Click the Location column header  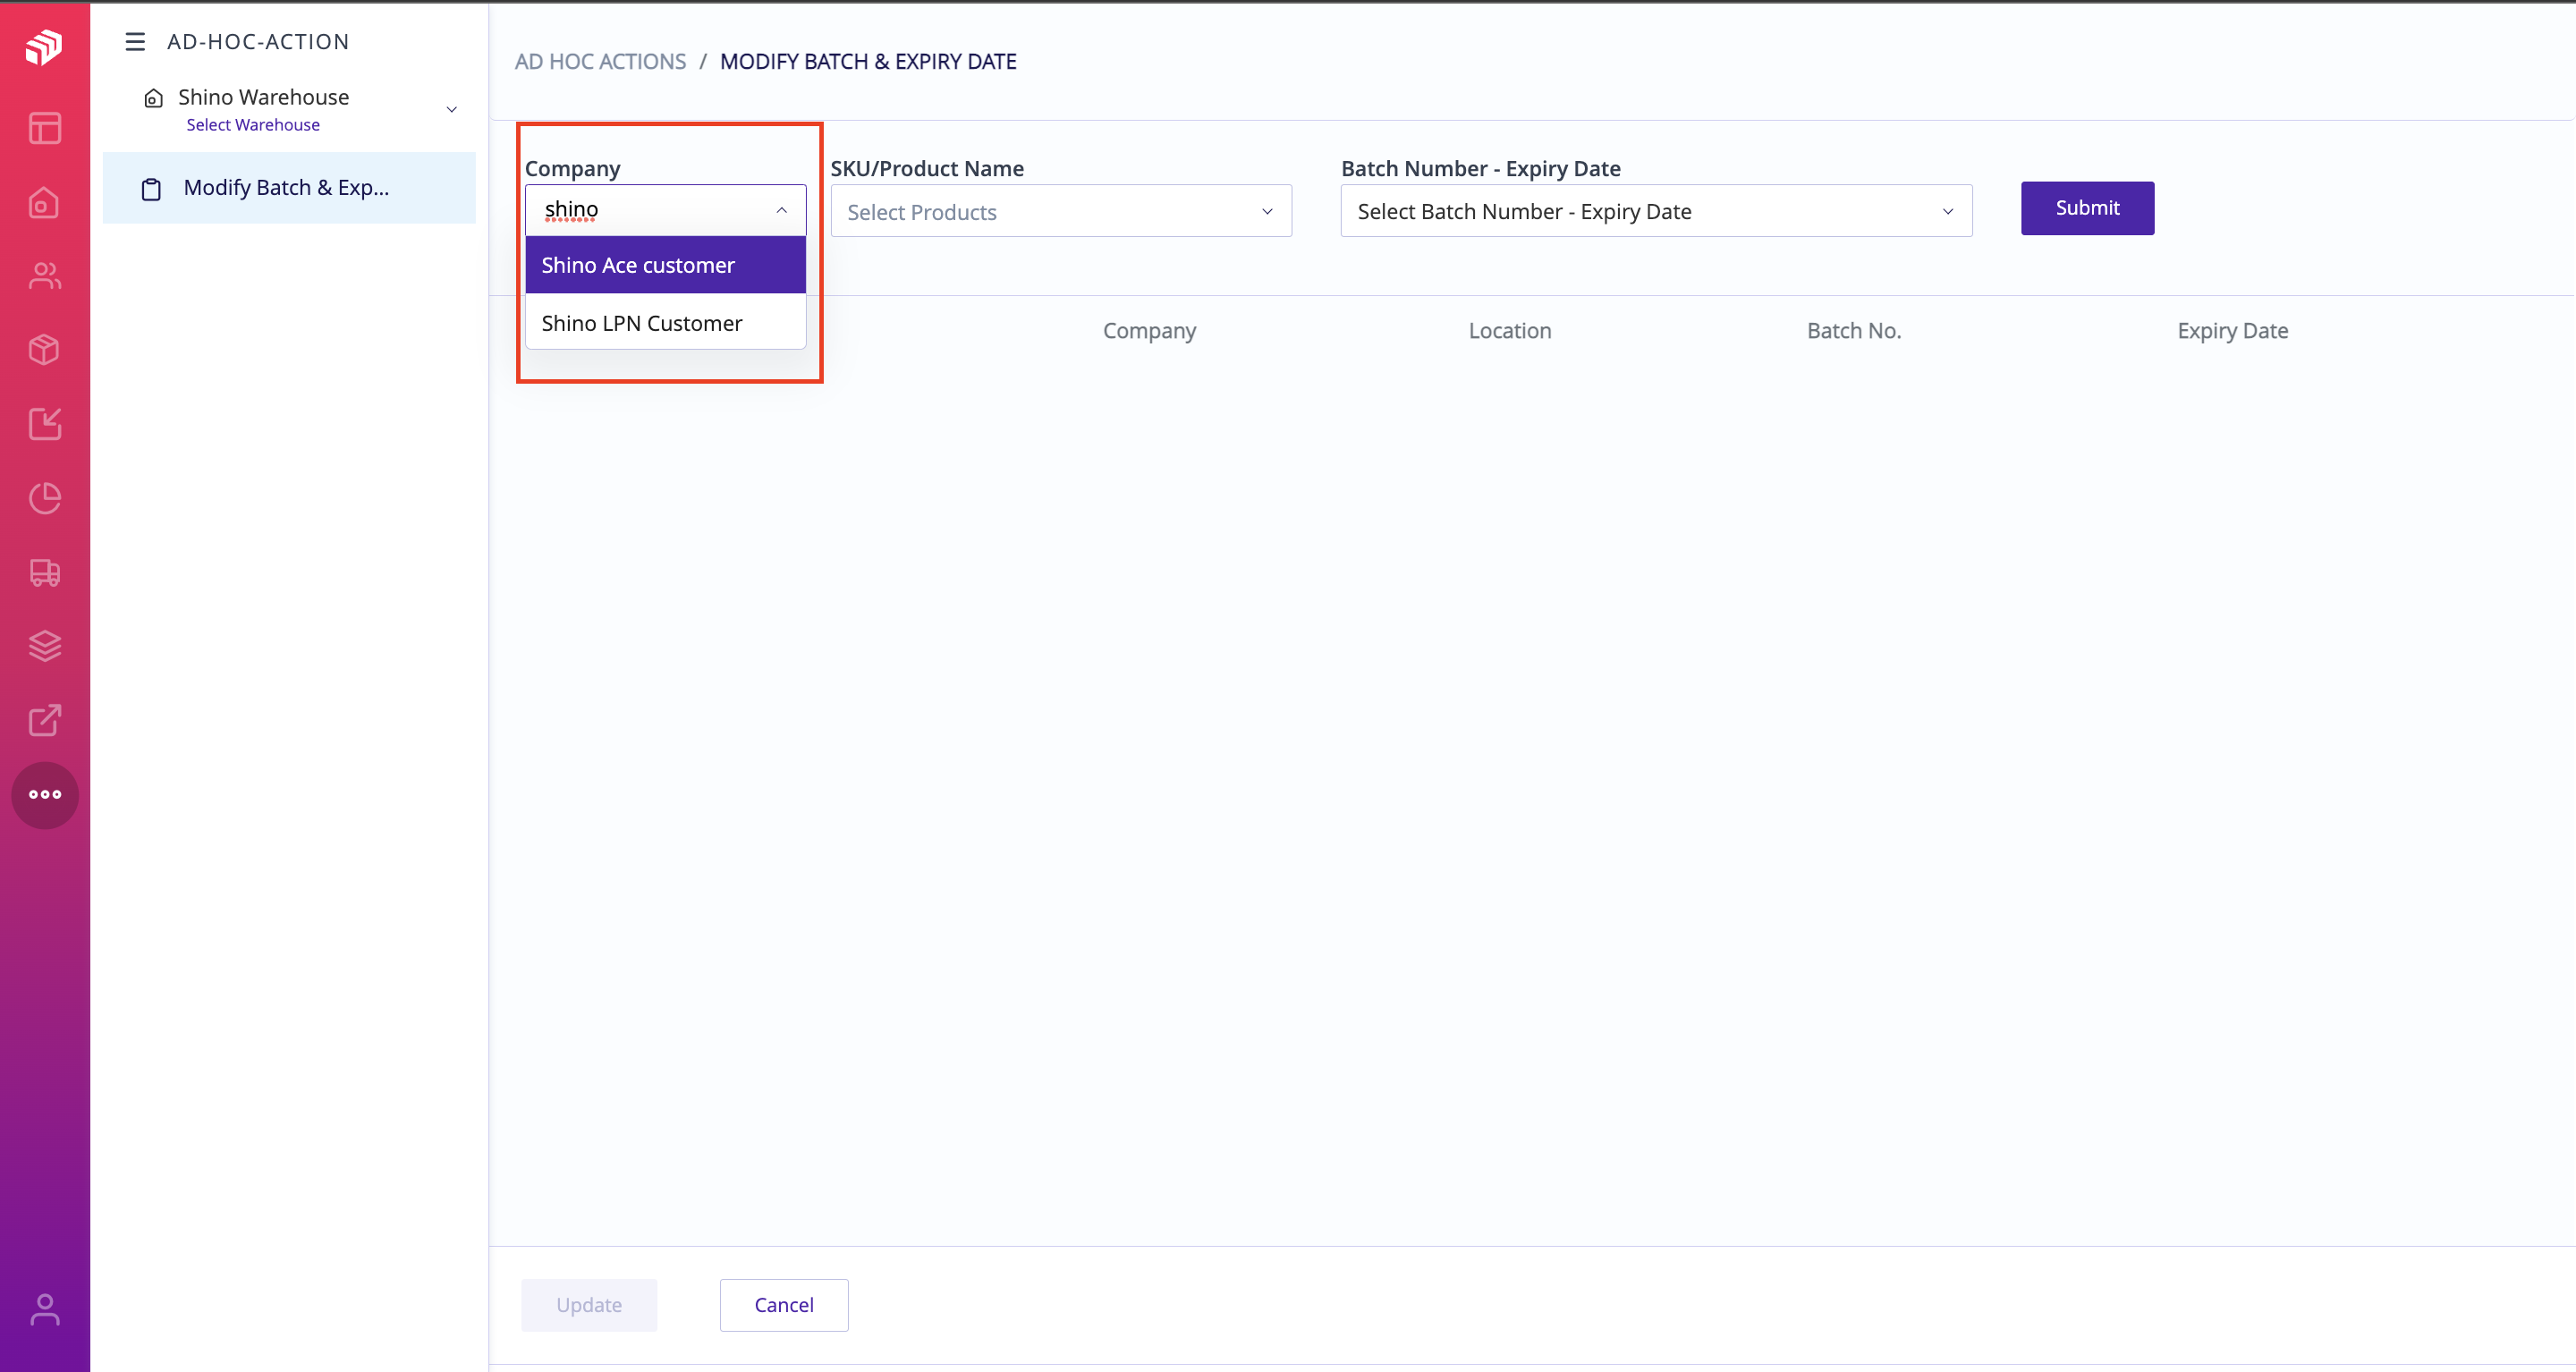1510,331
